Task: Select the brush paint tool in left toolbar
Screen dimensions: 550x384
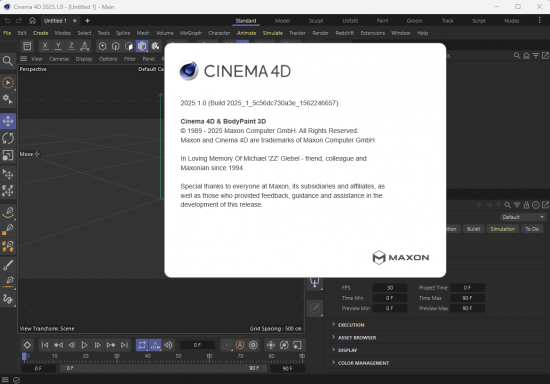Action: click(8, 265)
